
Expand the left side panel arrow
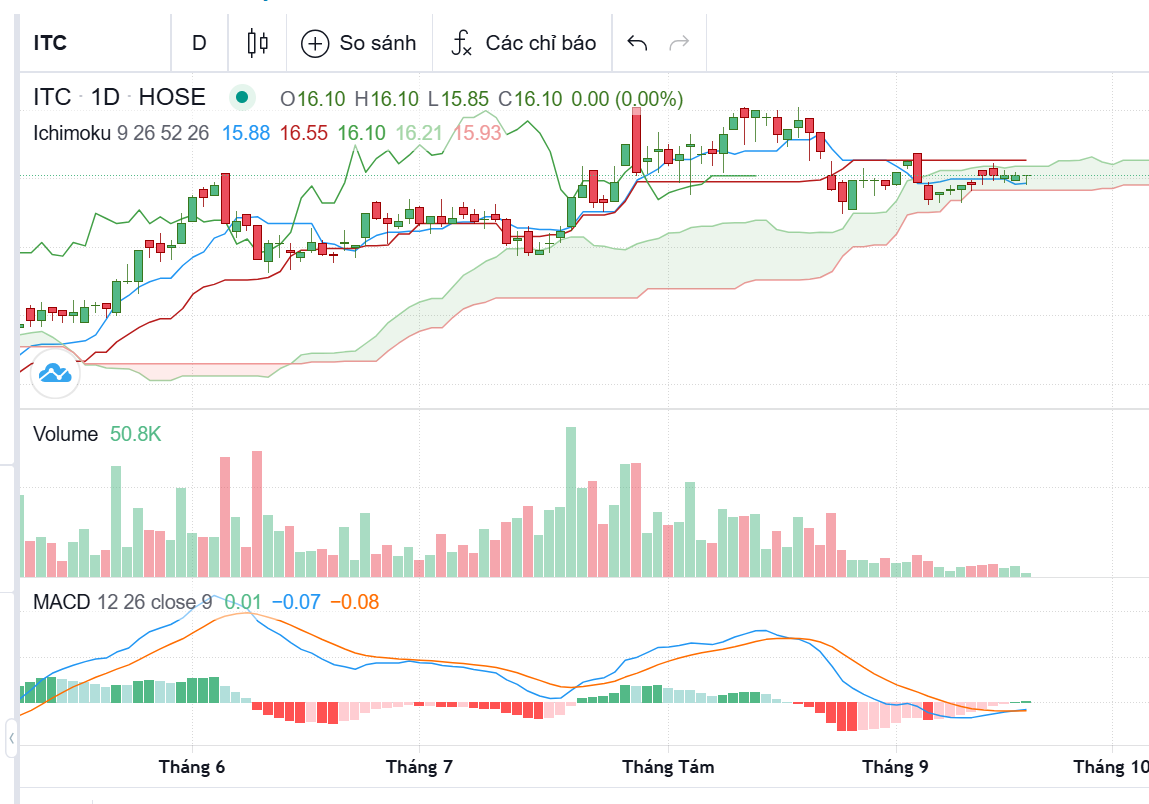click(12, 738)
